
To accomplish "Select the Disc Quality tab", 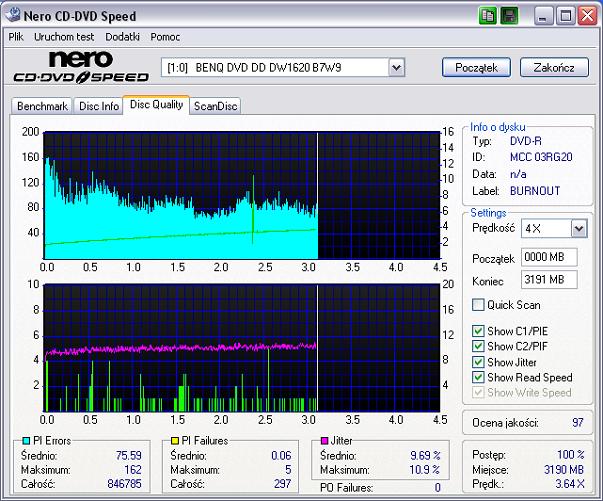I will 156,105.
